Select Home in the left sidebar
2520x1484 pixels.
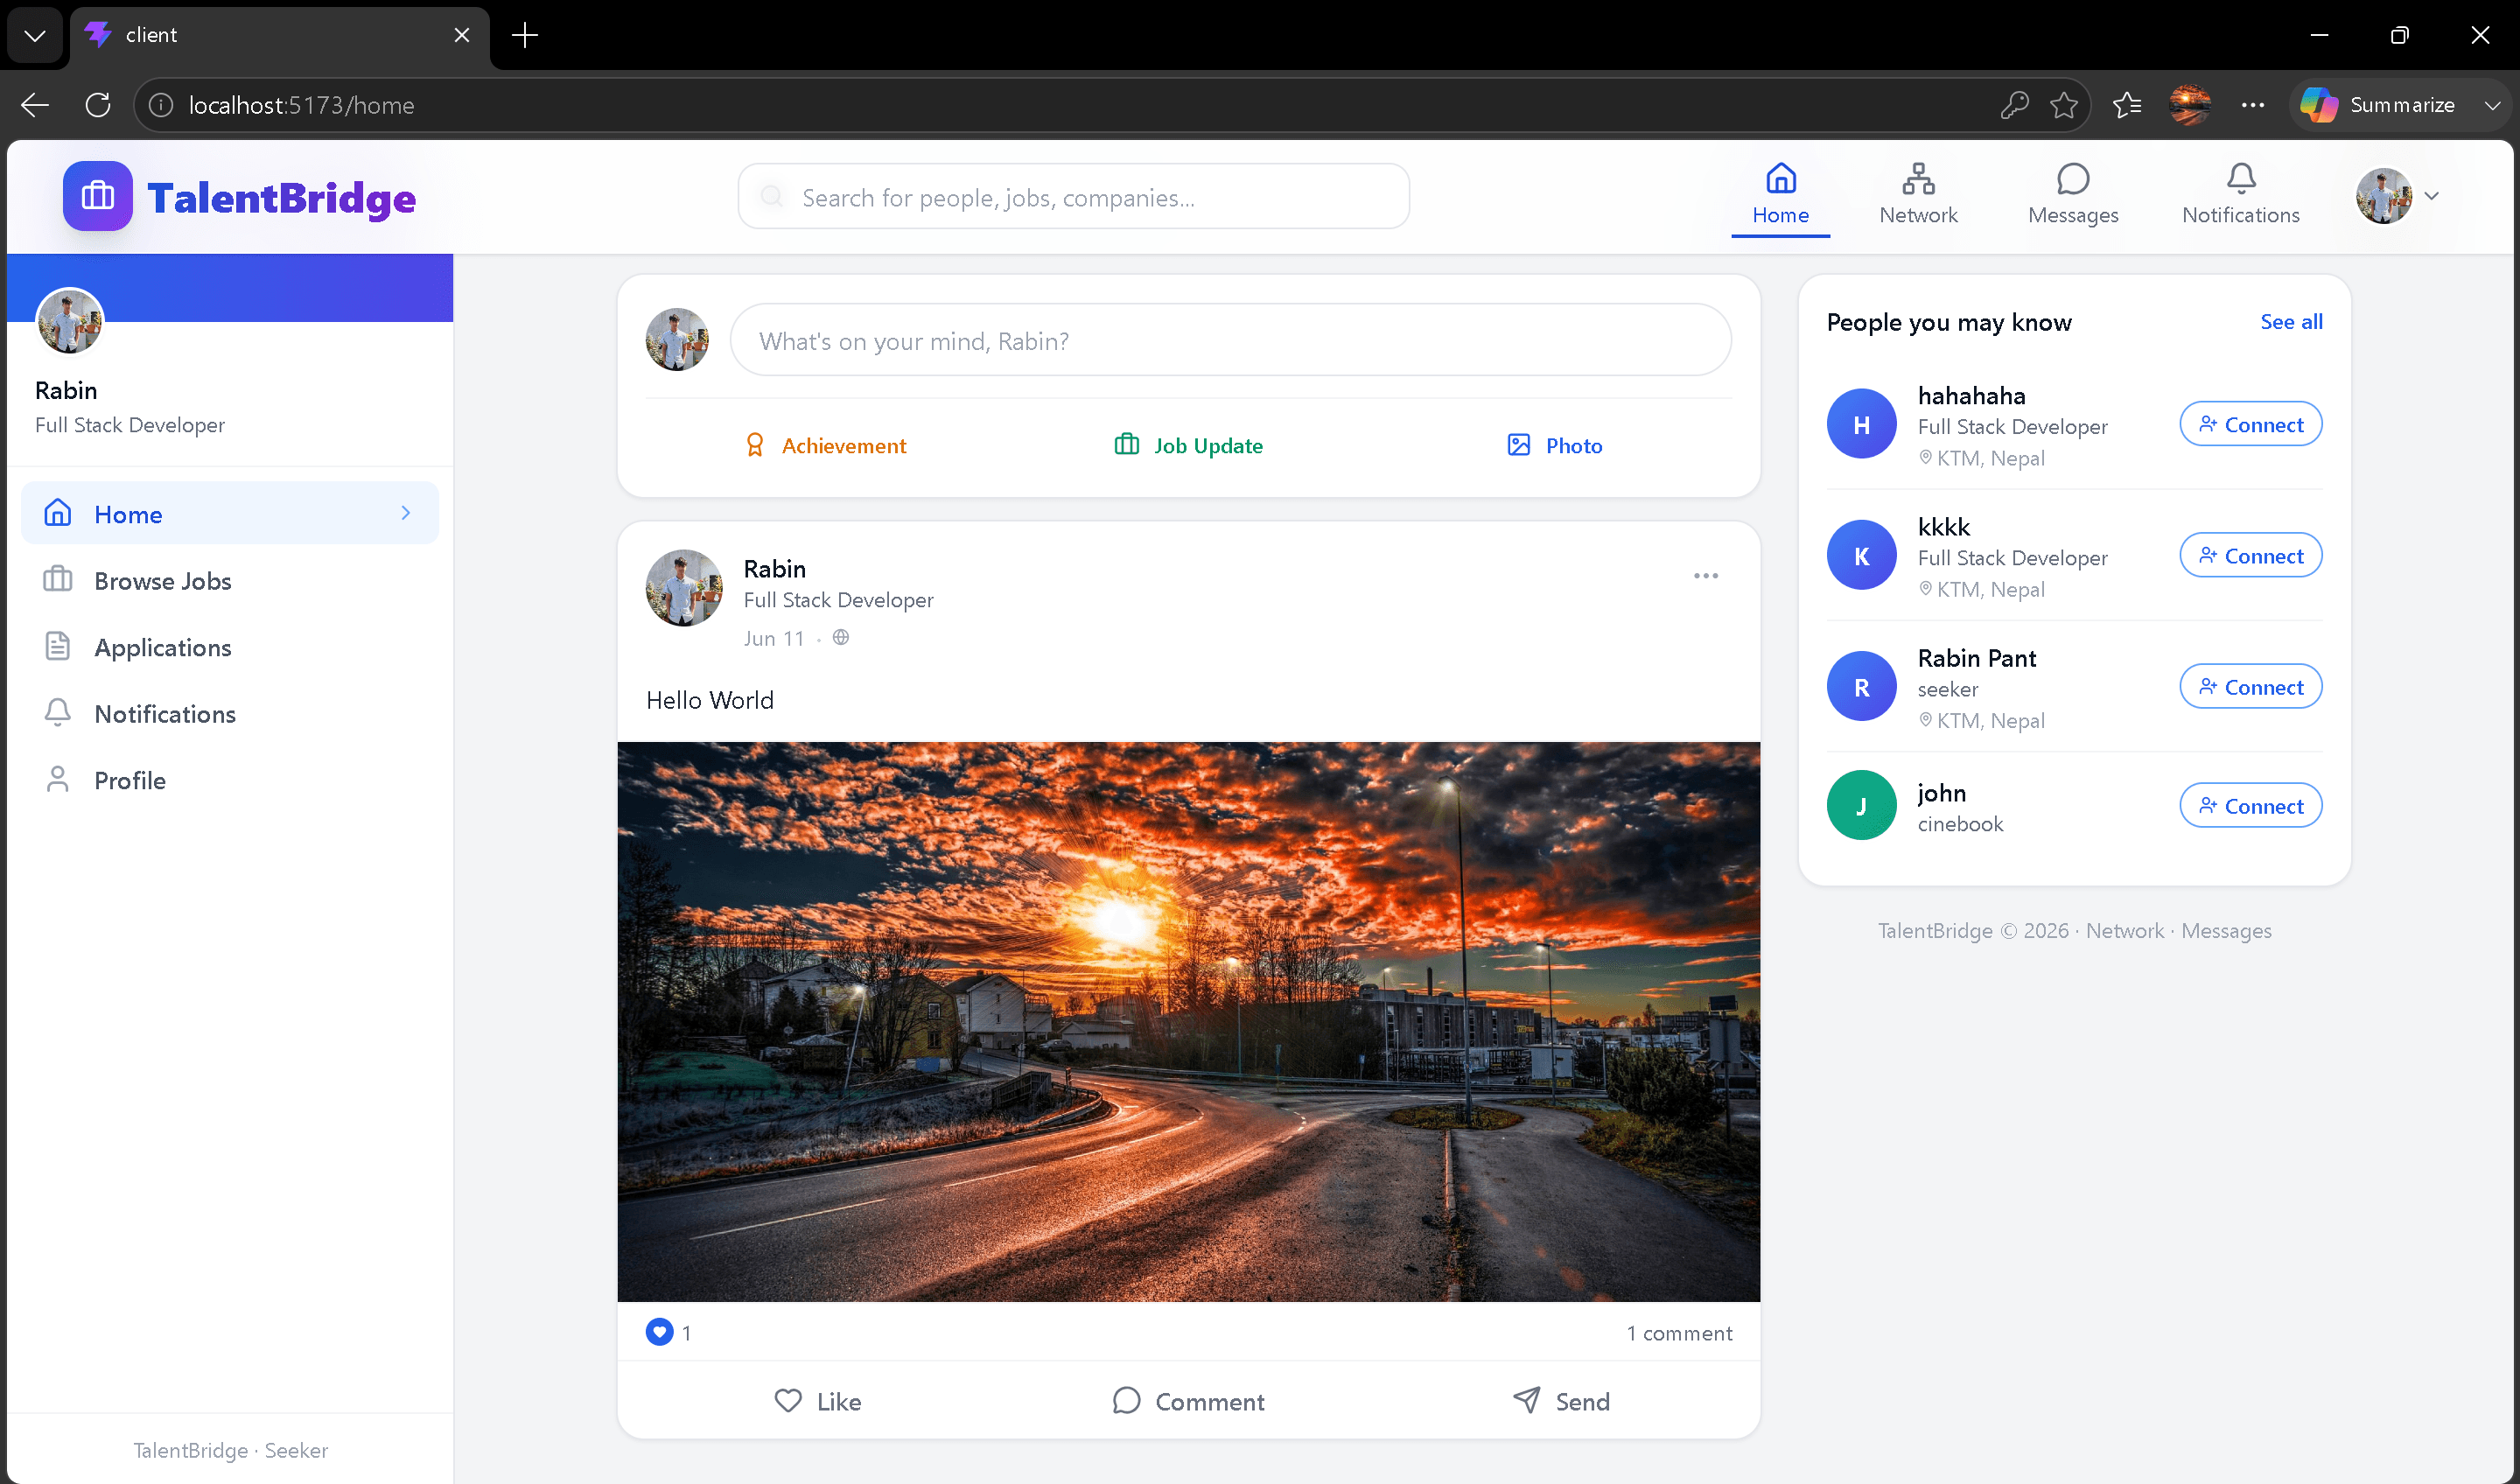point(230,514)
